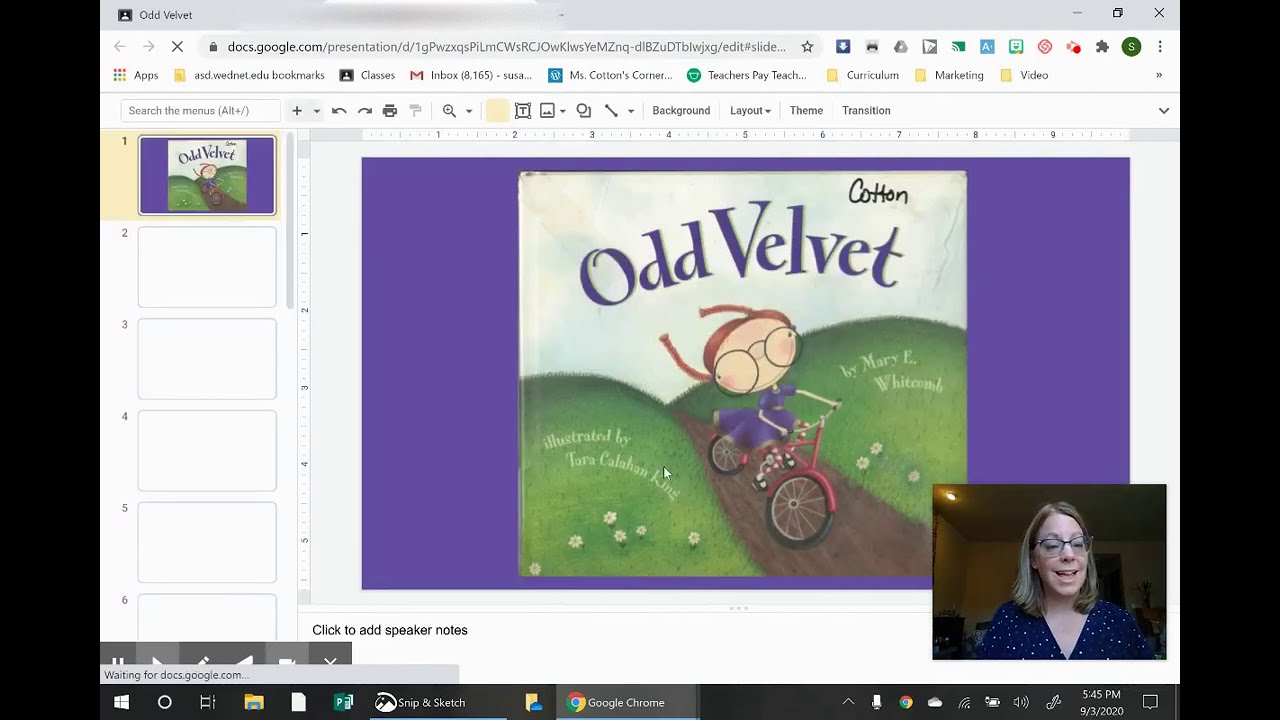Image resolution: width=1280 pixels, height=720 pixels.
Task: Click the volume speaker tray icon
Action: (x=1021, y=703)
